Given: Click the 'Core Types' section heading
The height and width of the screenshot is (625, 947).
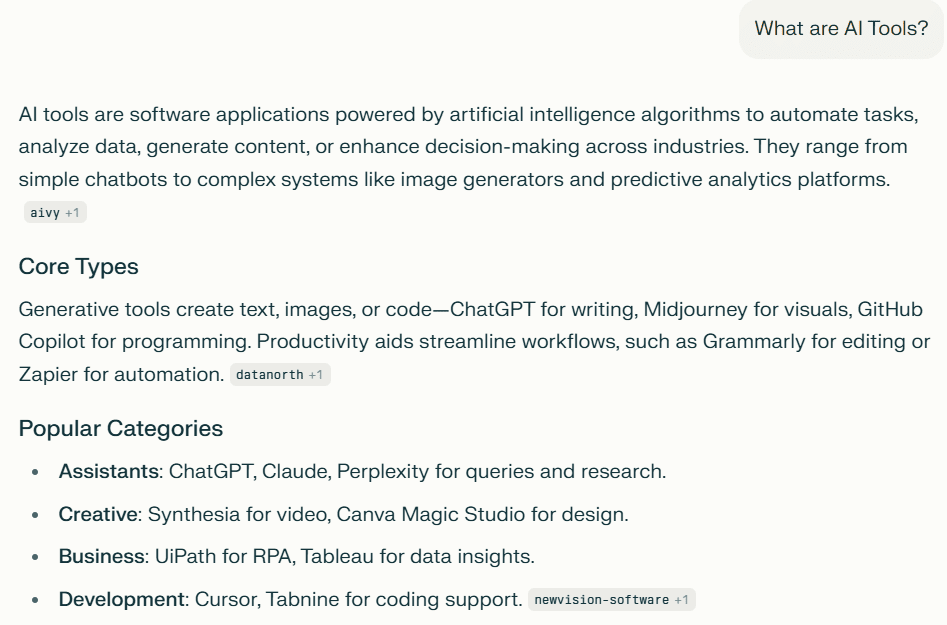Looking at the screenshot, I should click(78, 267).
